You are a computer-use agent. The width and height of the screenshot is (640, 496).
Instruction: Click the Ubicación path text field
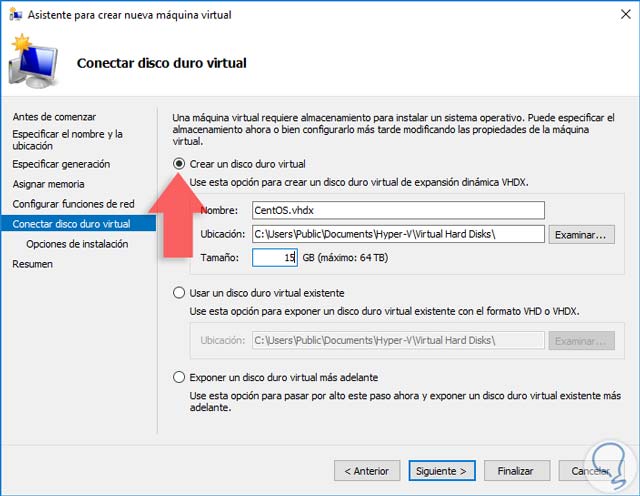(x=397, y=234)
